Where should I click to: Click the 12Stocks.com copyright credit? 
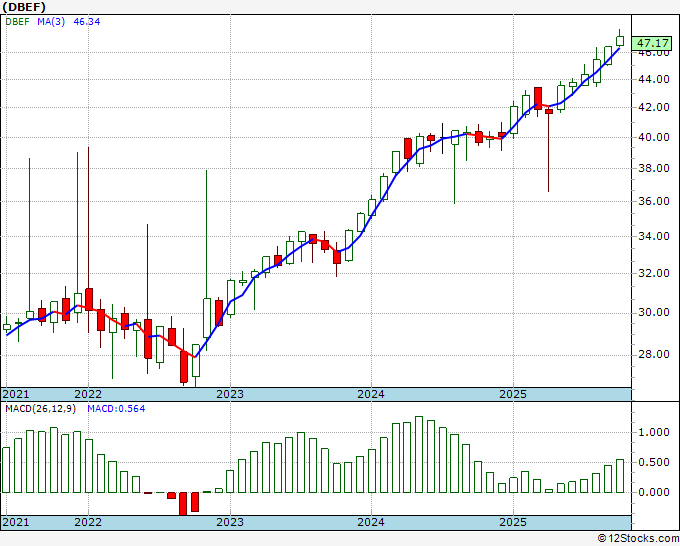(638, 539)
